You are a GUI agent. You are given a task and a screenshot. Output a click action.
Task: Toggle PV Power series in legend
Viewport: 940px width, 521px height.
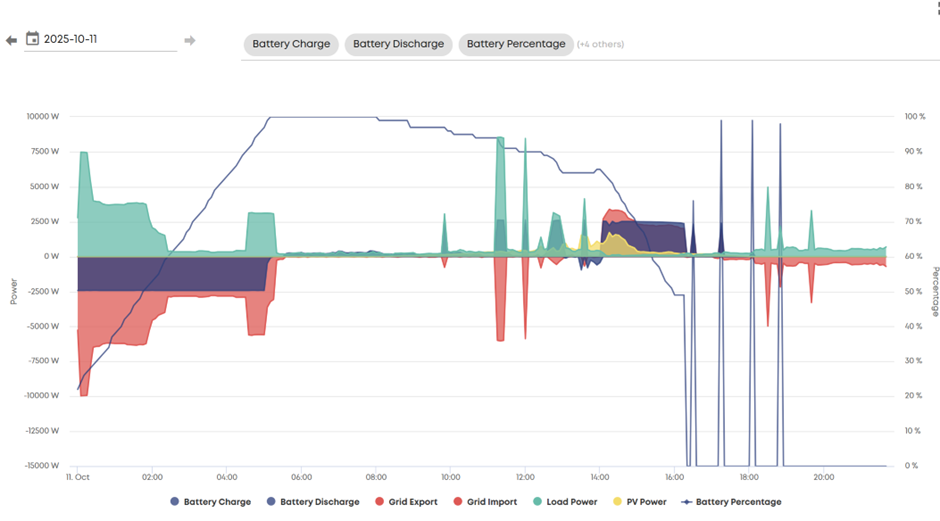click(639, 502)
